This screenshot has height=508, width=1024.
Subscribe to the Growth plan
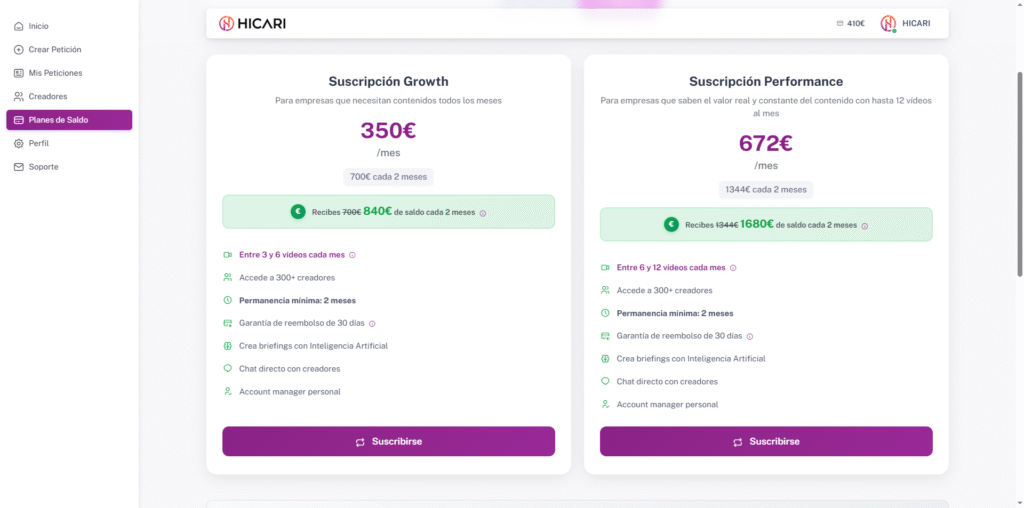(388, 441)
